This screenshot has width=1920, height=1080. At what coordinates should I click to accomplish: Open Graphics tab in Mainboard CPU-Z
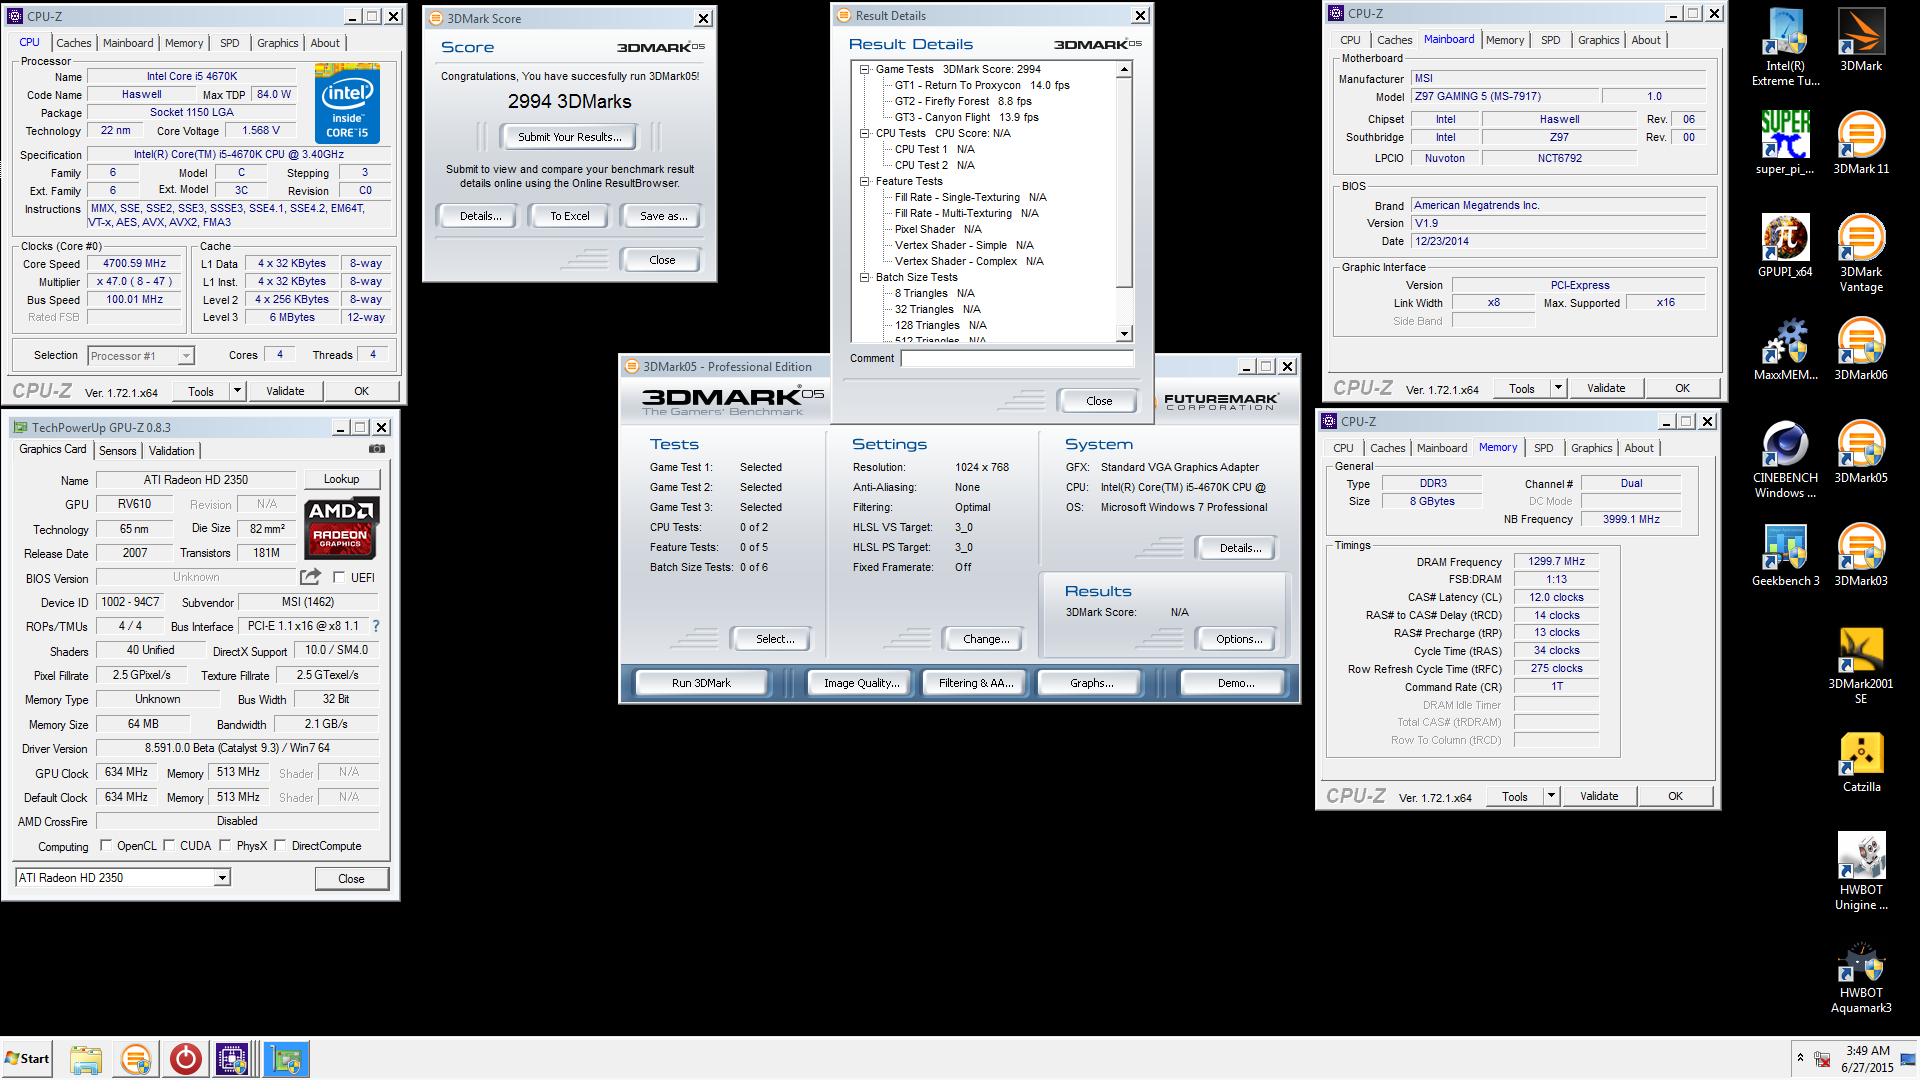coord(1598,40)
